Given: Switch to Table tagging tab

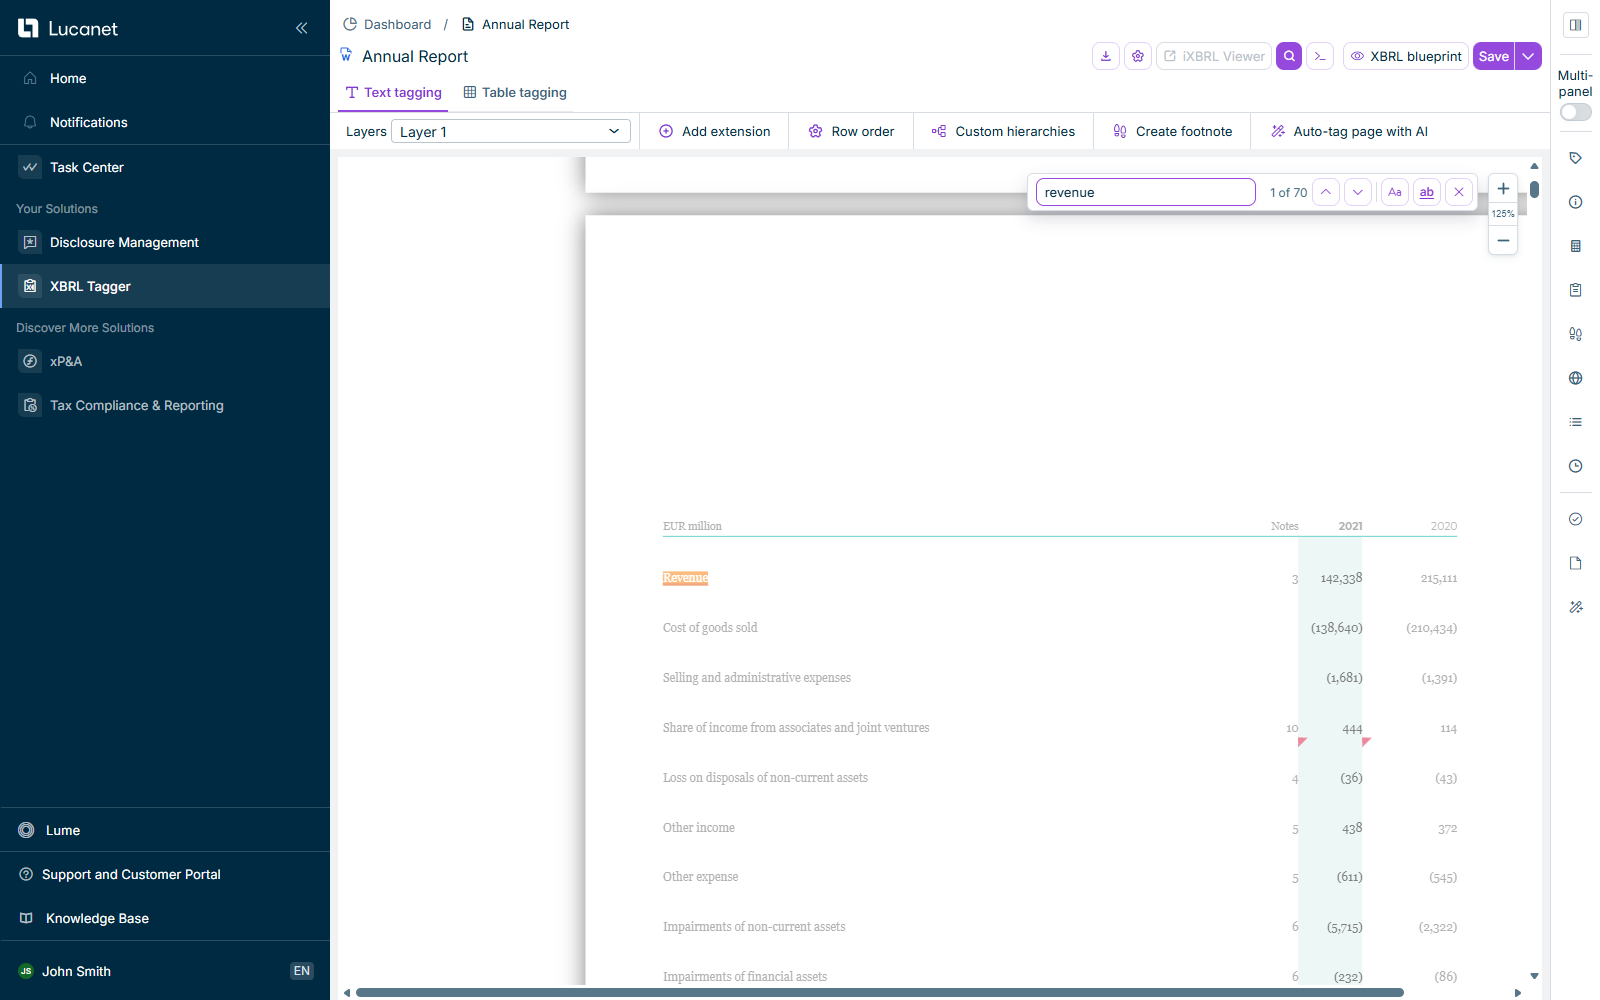Looking at the screenshot, I should (515, 92).
